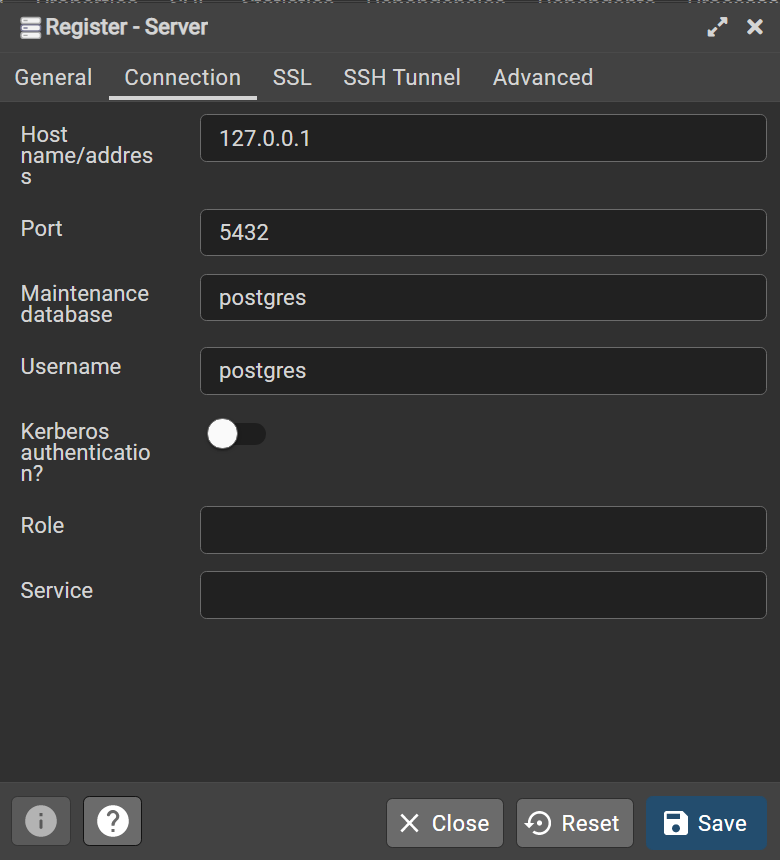This screenshot has width=780, height=860.
Task: Select the Connection tab
Action: pos(182,78)
